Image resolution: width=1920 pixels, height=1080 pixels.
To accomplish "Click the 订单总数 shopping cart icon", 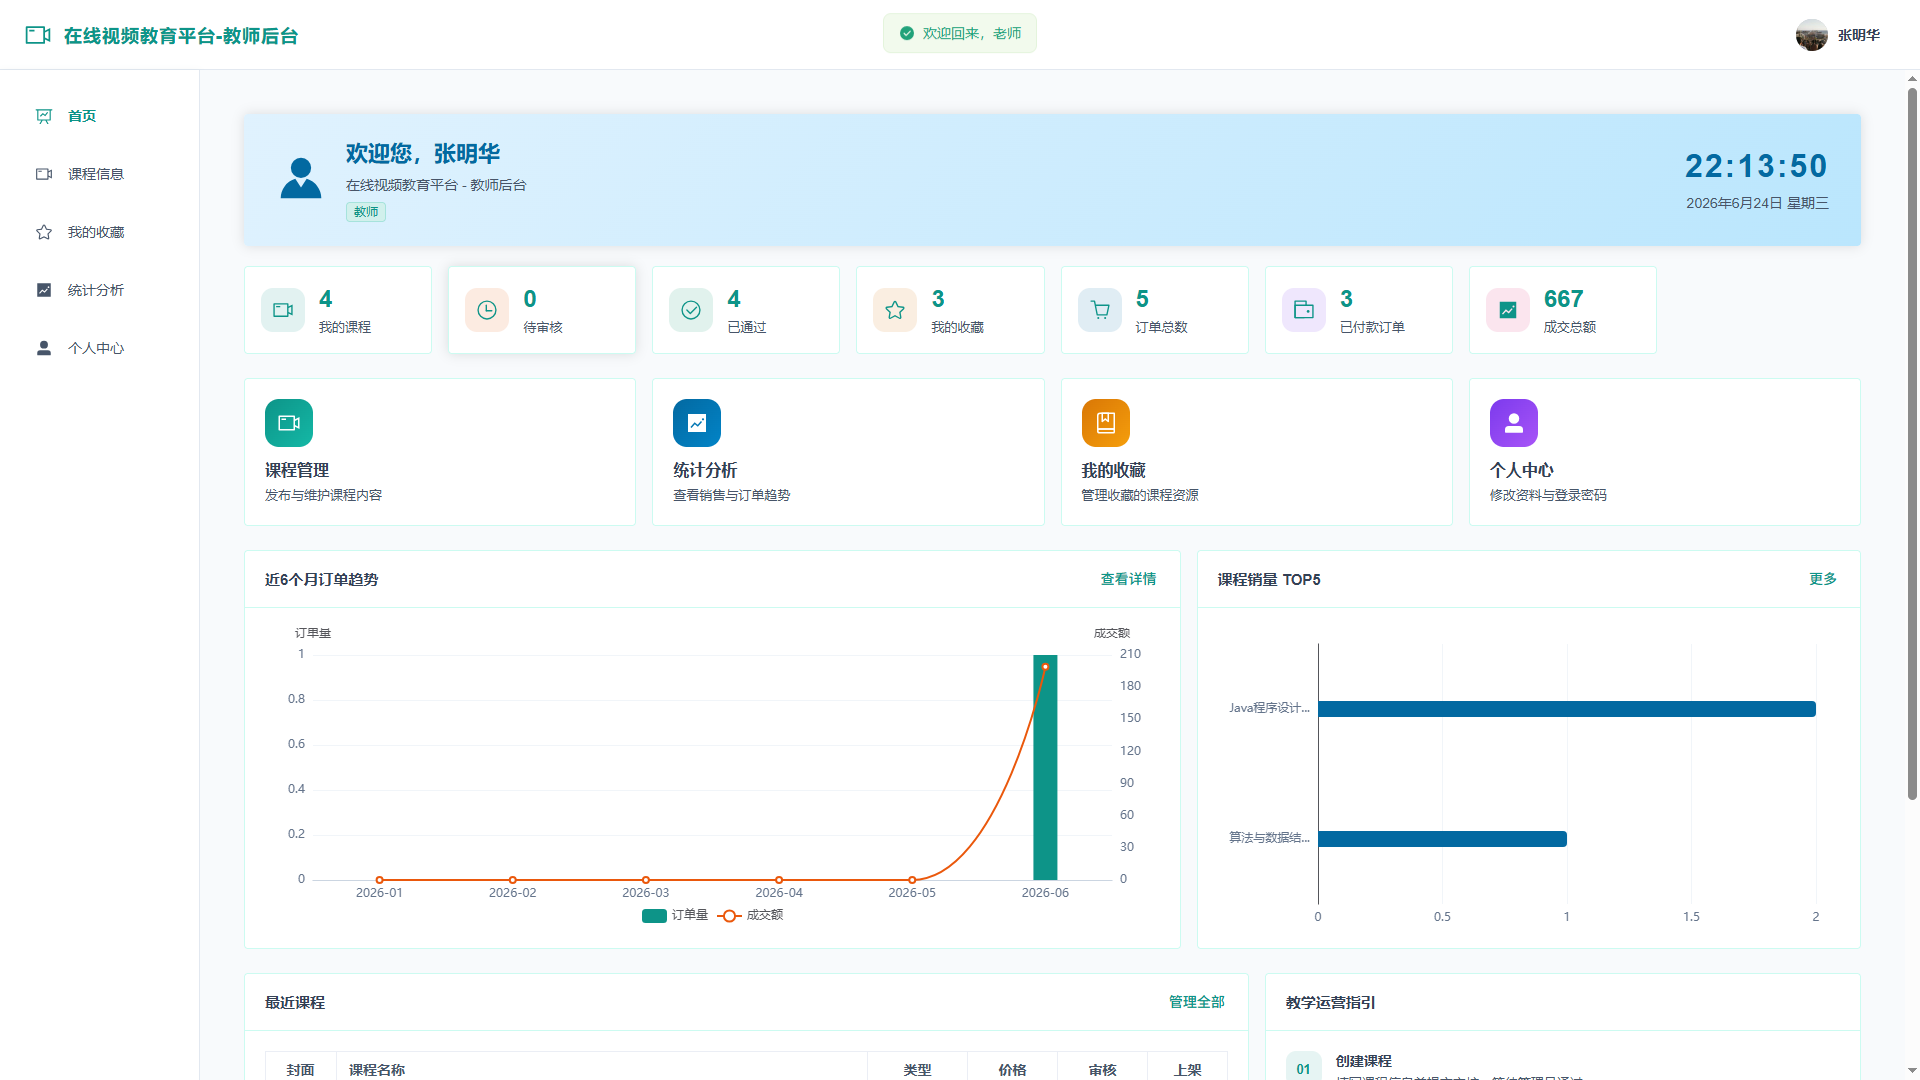I will coord(1099,310).
